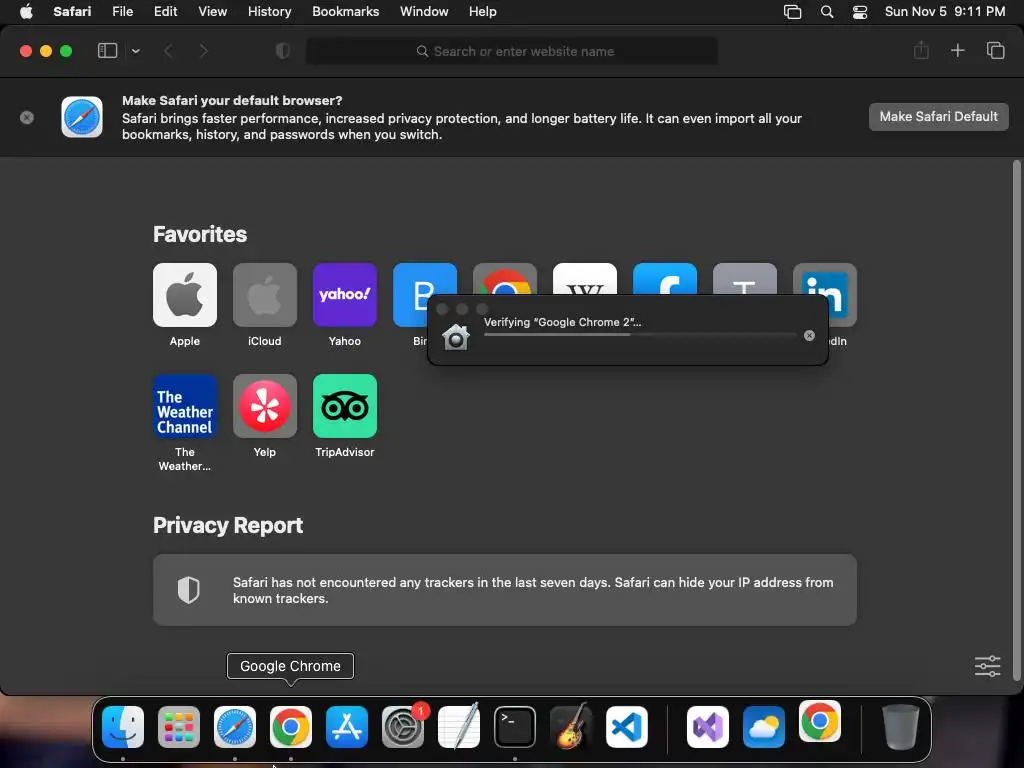This screenshot has height=768, width=1024.
Task: Click Safari icon in the Dock
Action: pyautogui.click(x=234, y=726)
